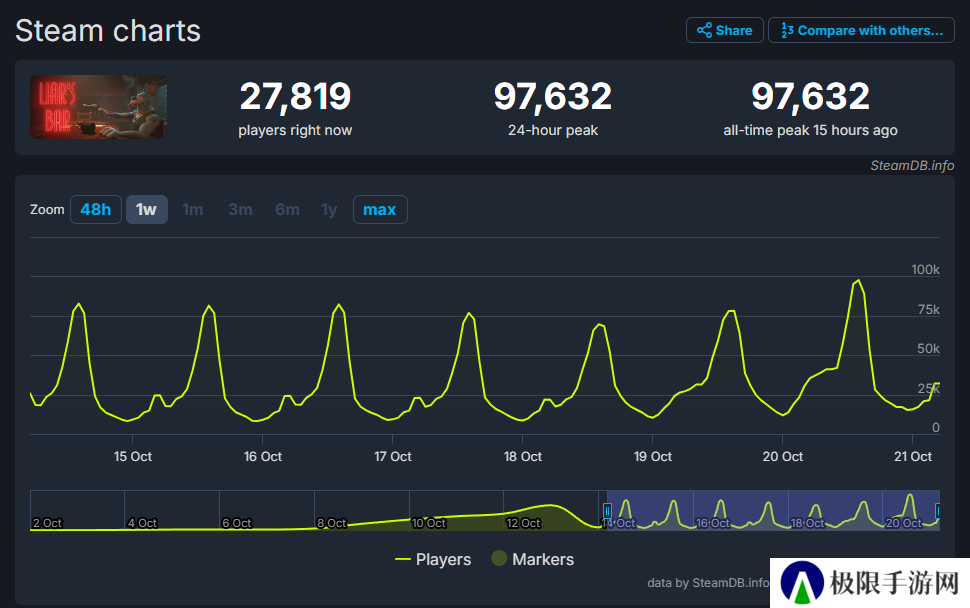970x608 pixels.
Task: Click the 20 Oct peak on chart line
Action: (x=858, y=281)
